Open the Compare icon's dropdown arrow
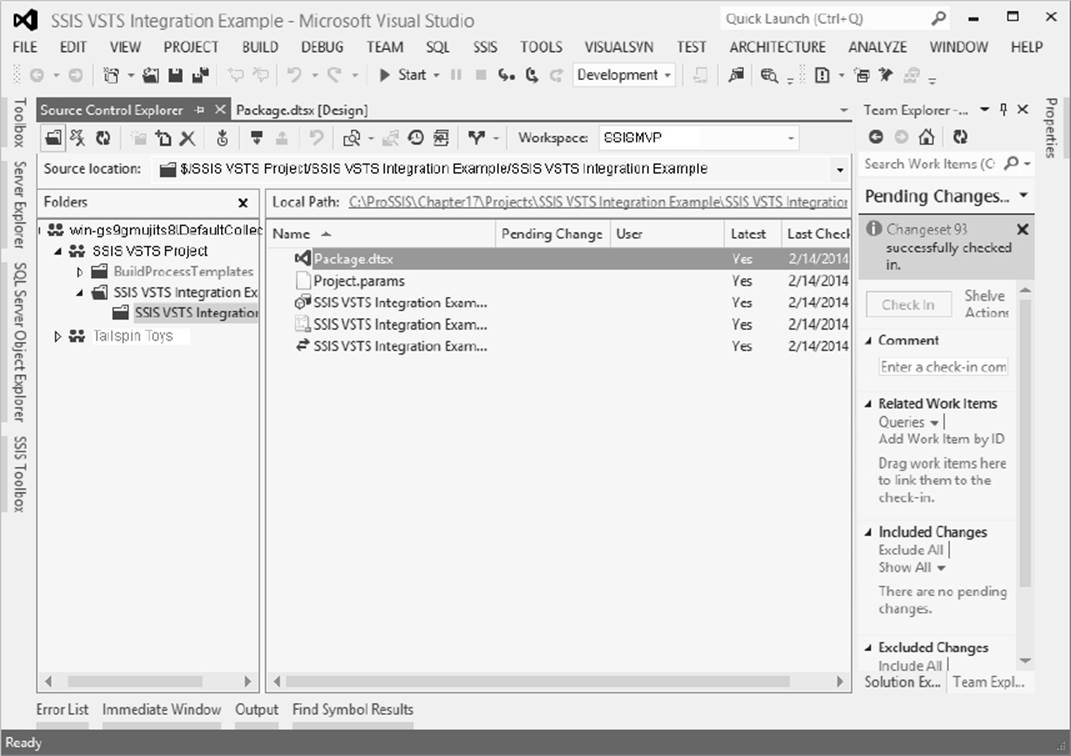1071x756 pixels. click(x=370, y=139)
